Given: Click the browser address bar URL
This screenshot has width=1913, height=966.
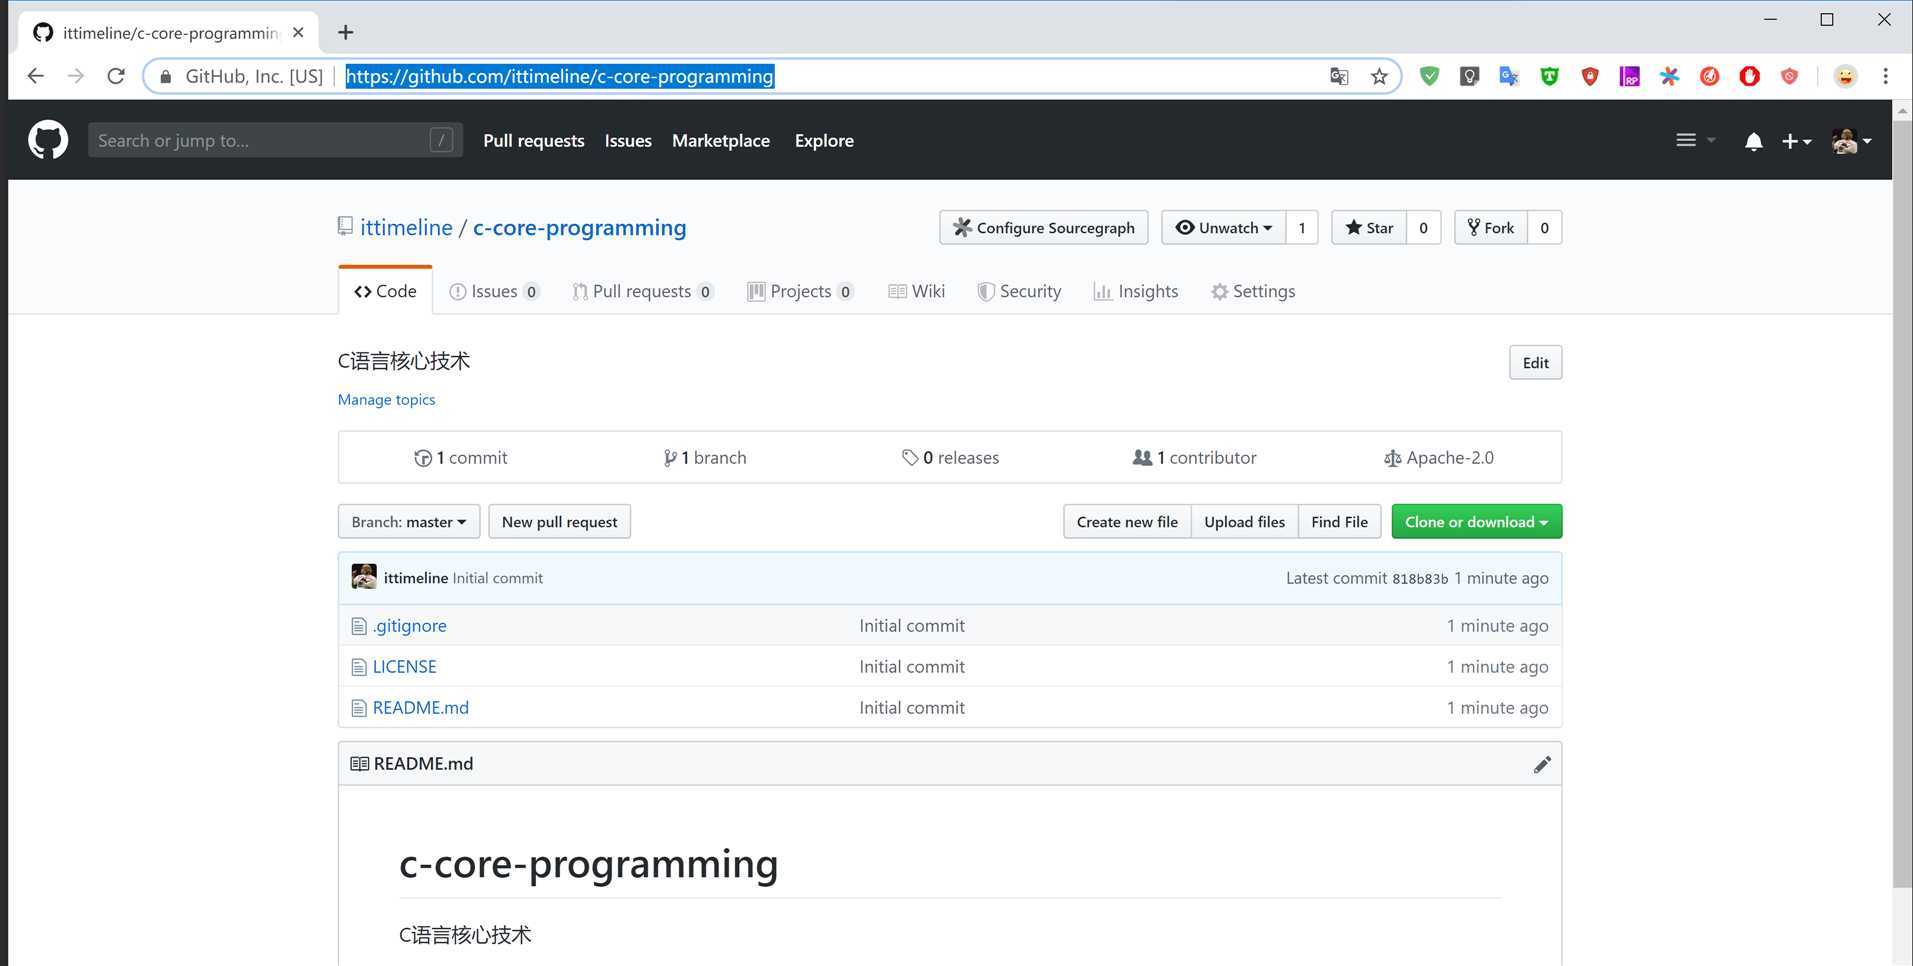Looking at the screenshot, I should (x=560, y=76).
